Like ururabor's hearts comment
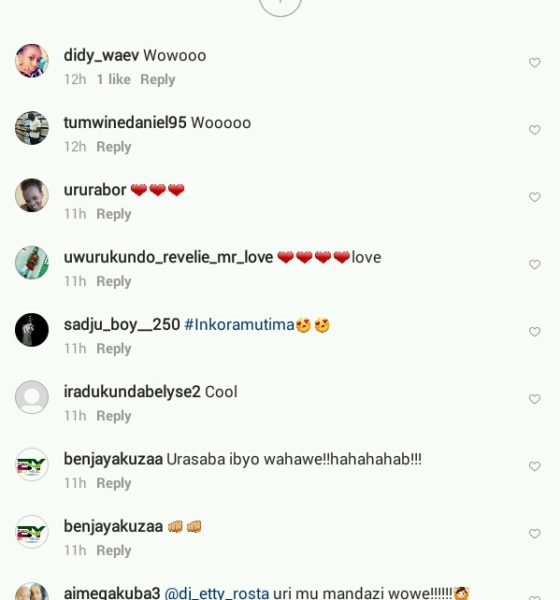The image size is (560, 600). point(534,197)
